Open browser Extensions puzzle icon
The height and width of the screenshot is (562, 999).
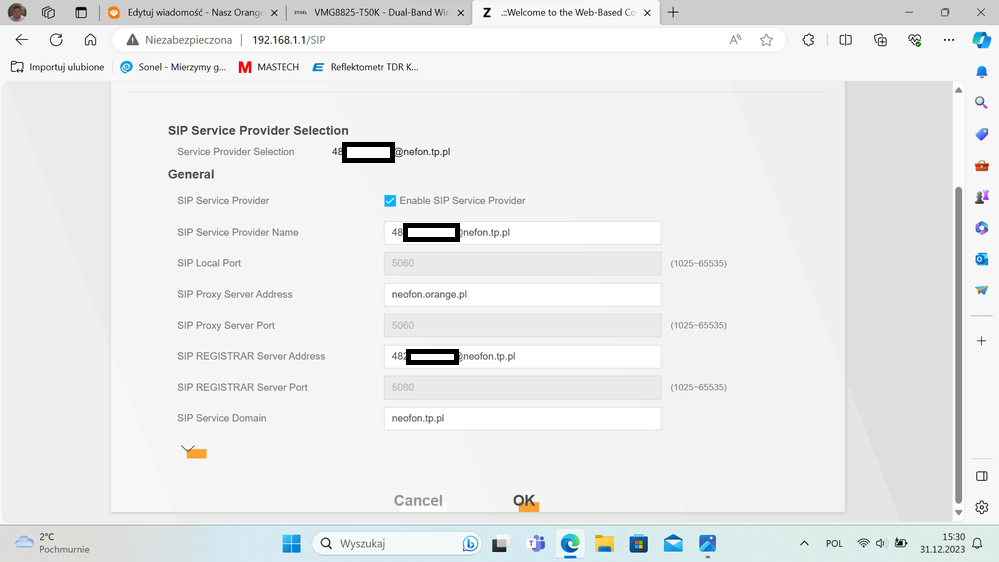point(809,40)
